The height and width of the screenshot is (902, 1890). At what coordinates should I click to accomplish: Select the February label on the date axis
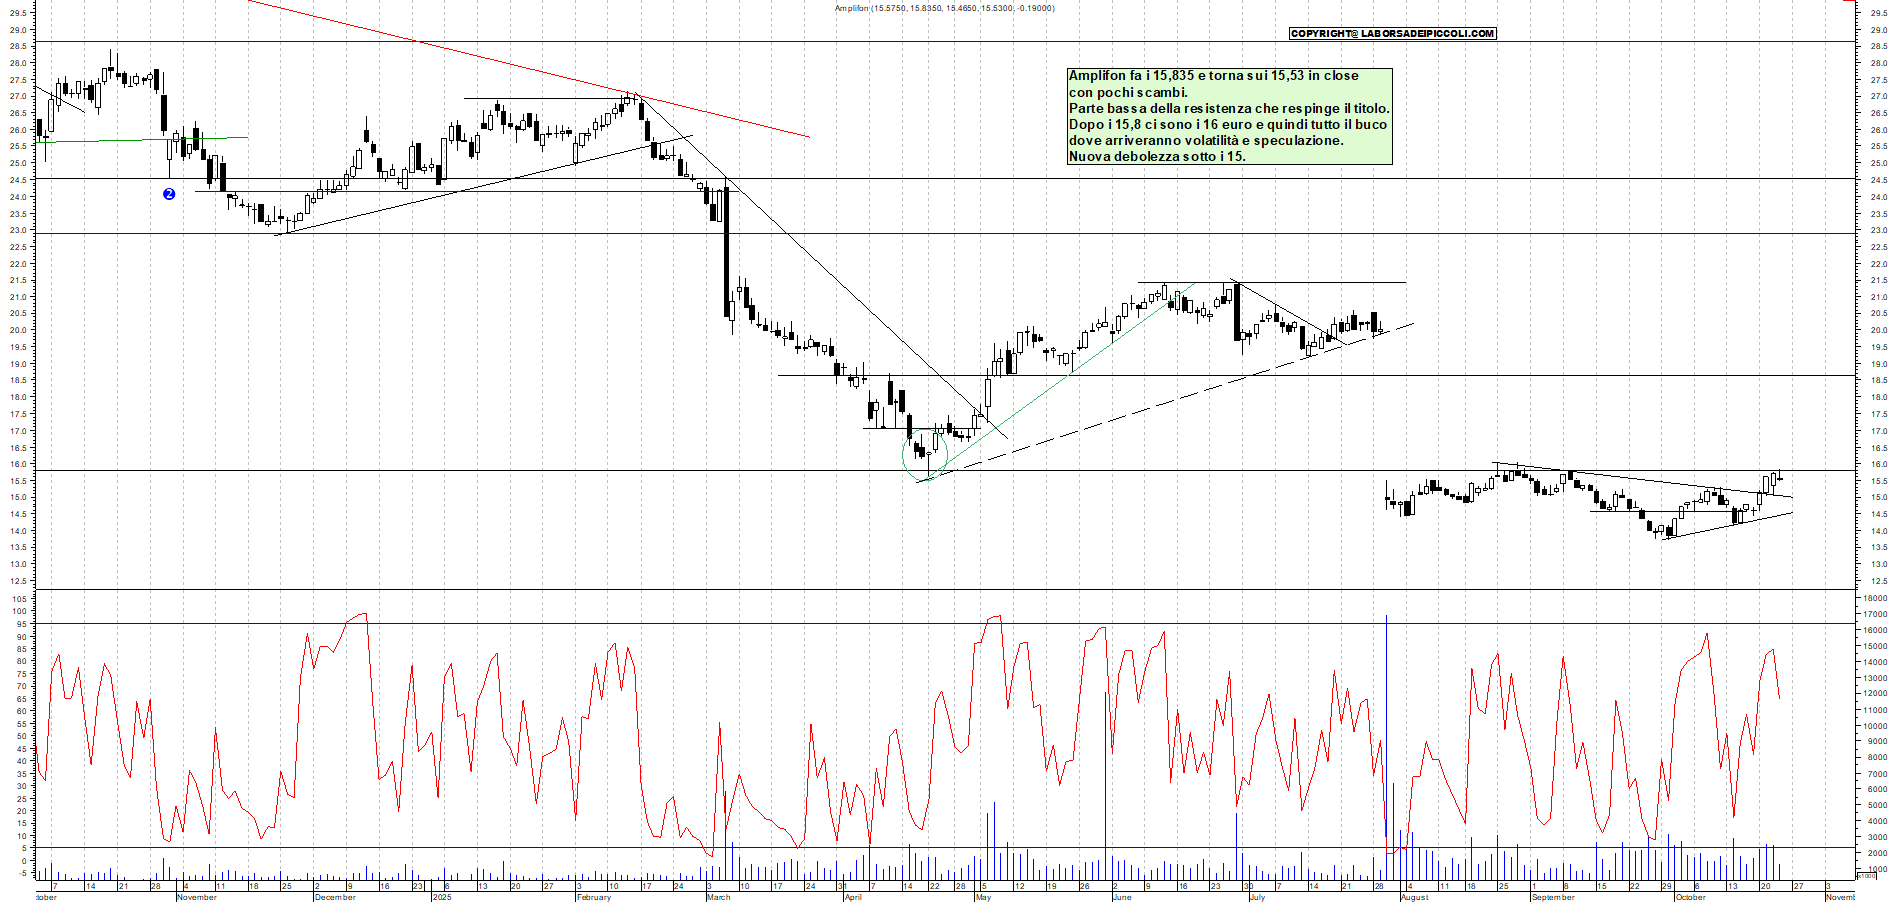(x=594, y=897)
